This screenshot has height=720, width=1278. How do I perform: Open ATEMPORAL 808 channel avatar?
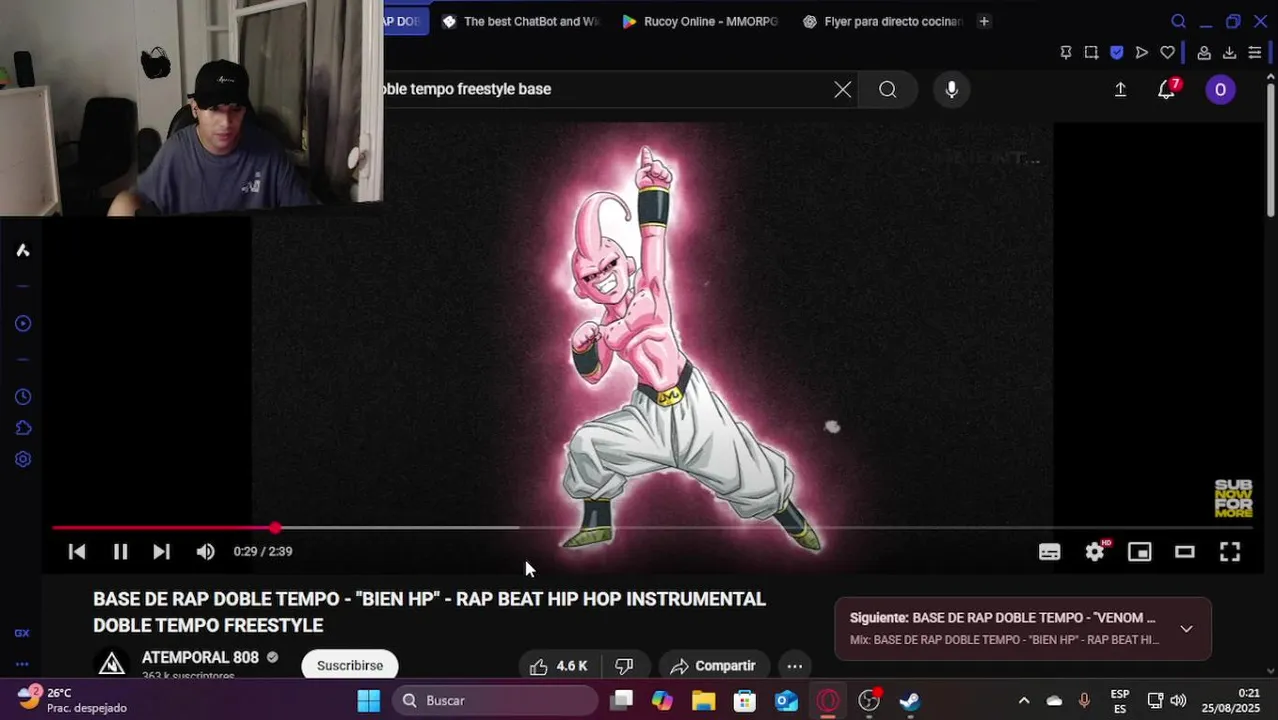tap(112, 664)
